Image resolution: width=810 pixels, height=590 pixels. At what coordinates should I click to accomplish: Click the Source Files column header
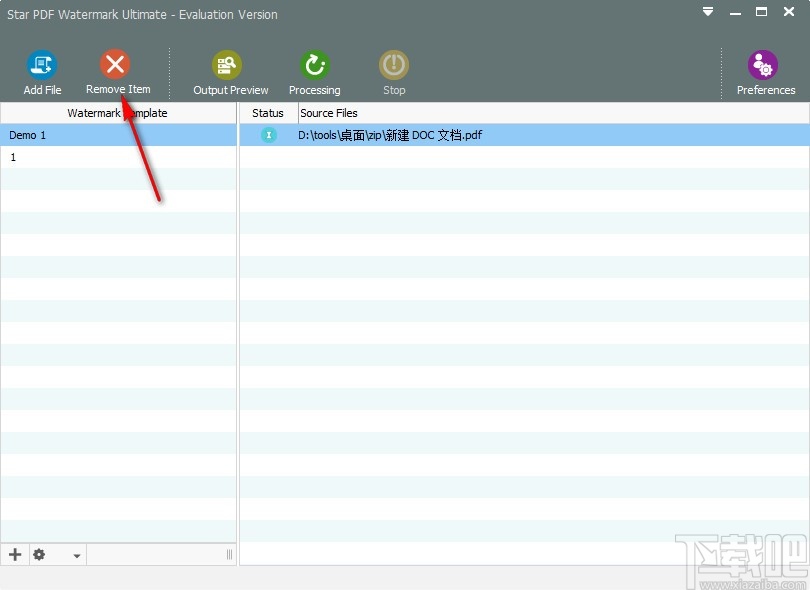554,113
